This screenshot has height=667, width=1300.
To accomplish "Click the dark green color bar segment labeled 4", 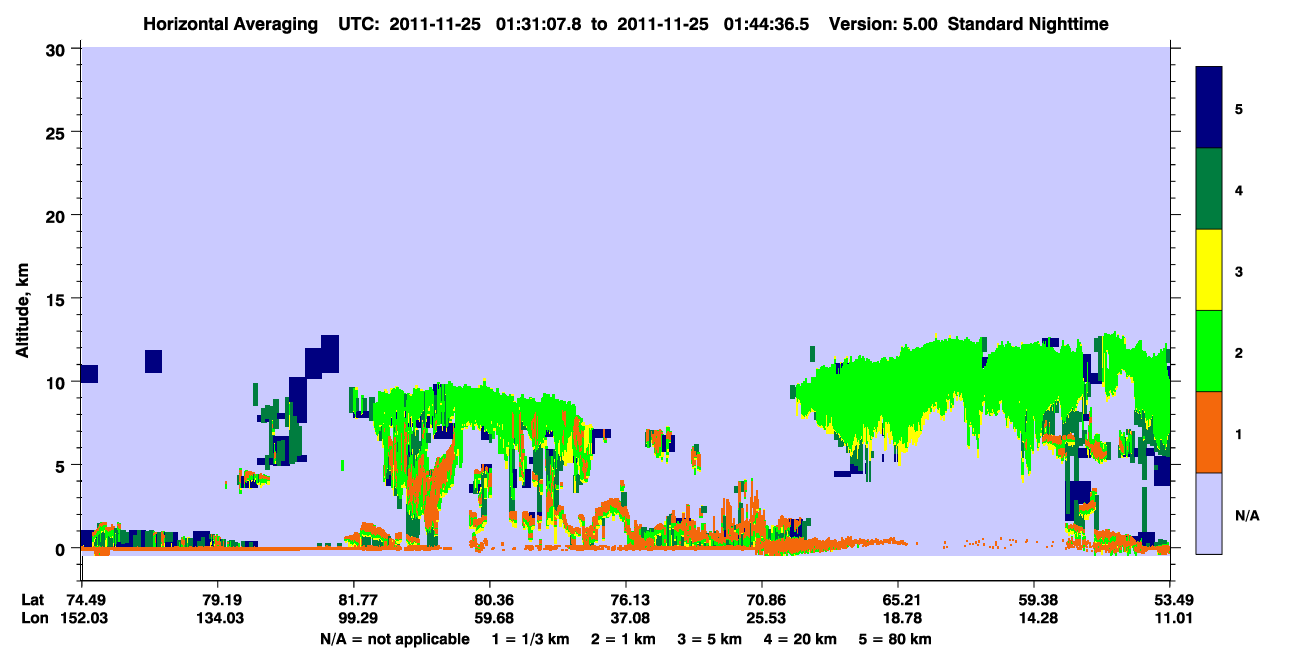I will 1209,189.
